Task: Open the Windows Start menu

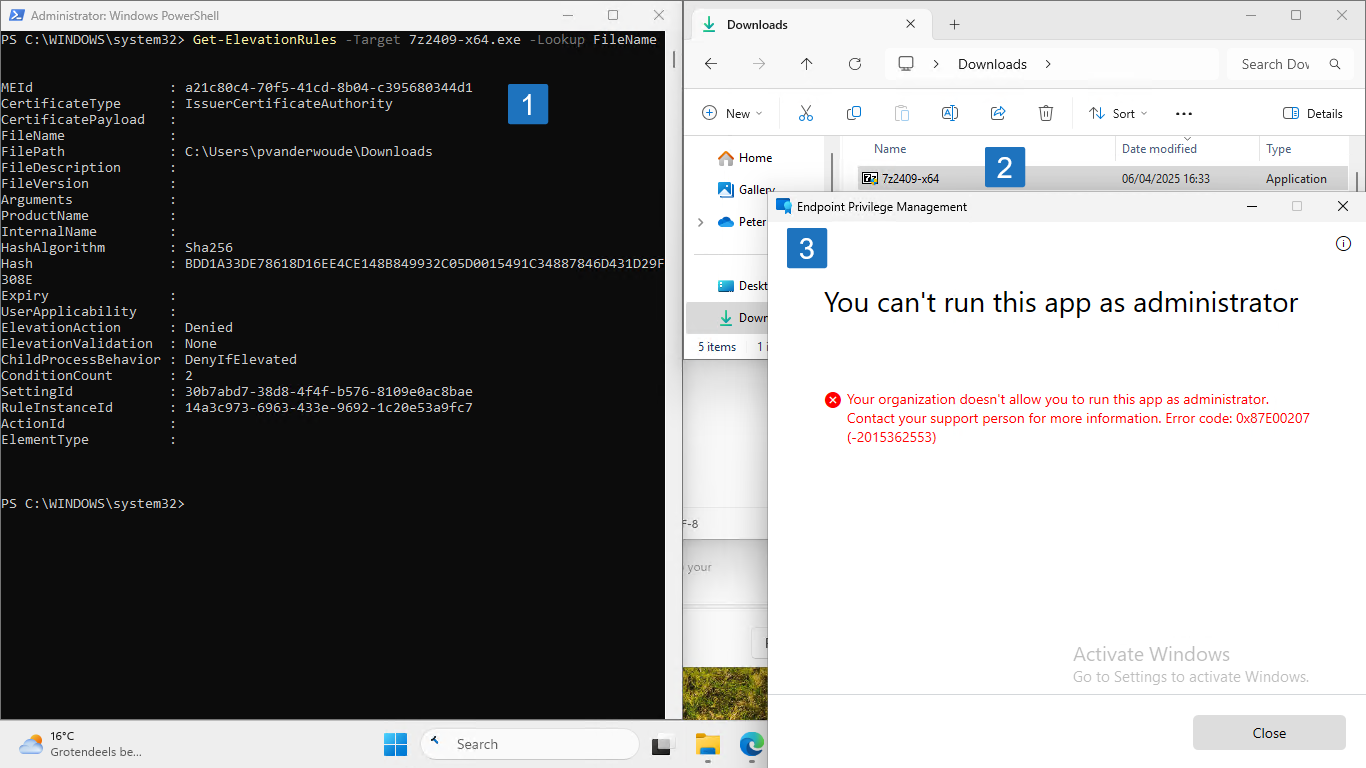Action: pyautogui.click(x=395, y=744)
